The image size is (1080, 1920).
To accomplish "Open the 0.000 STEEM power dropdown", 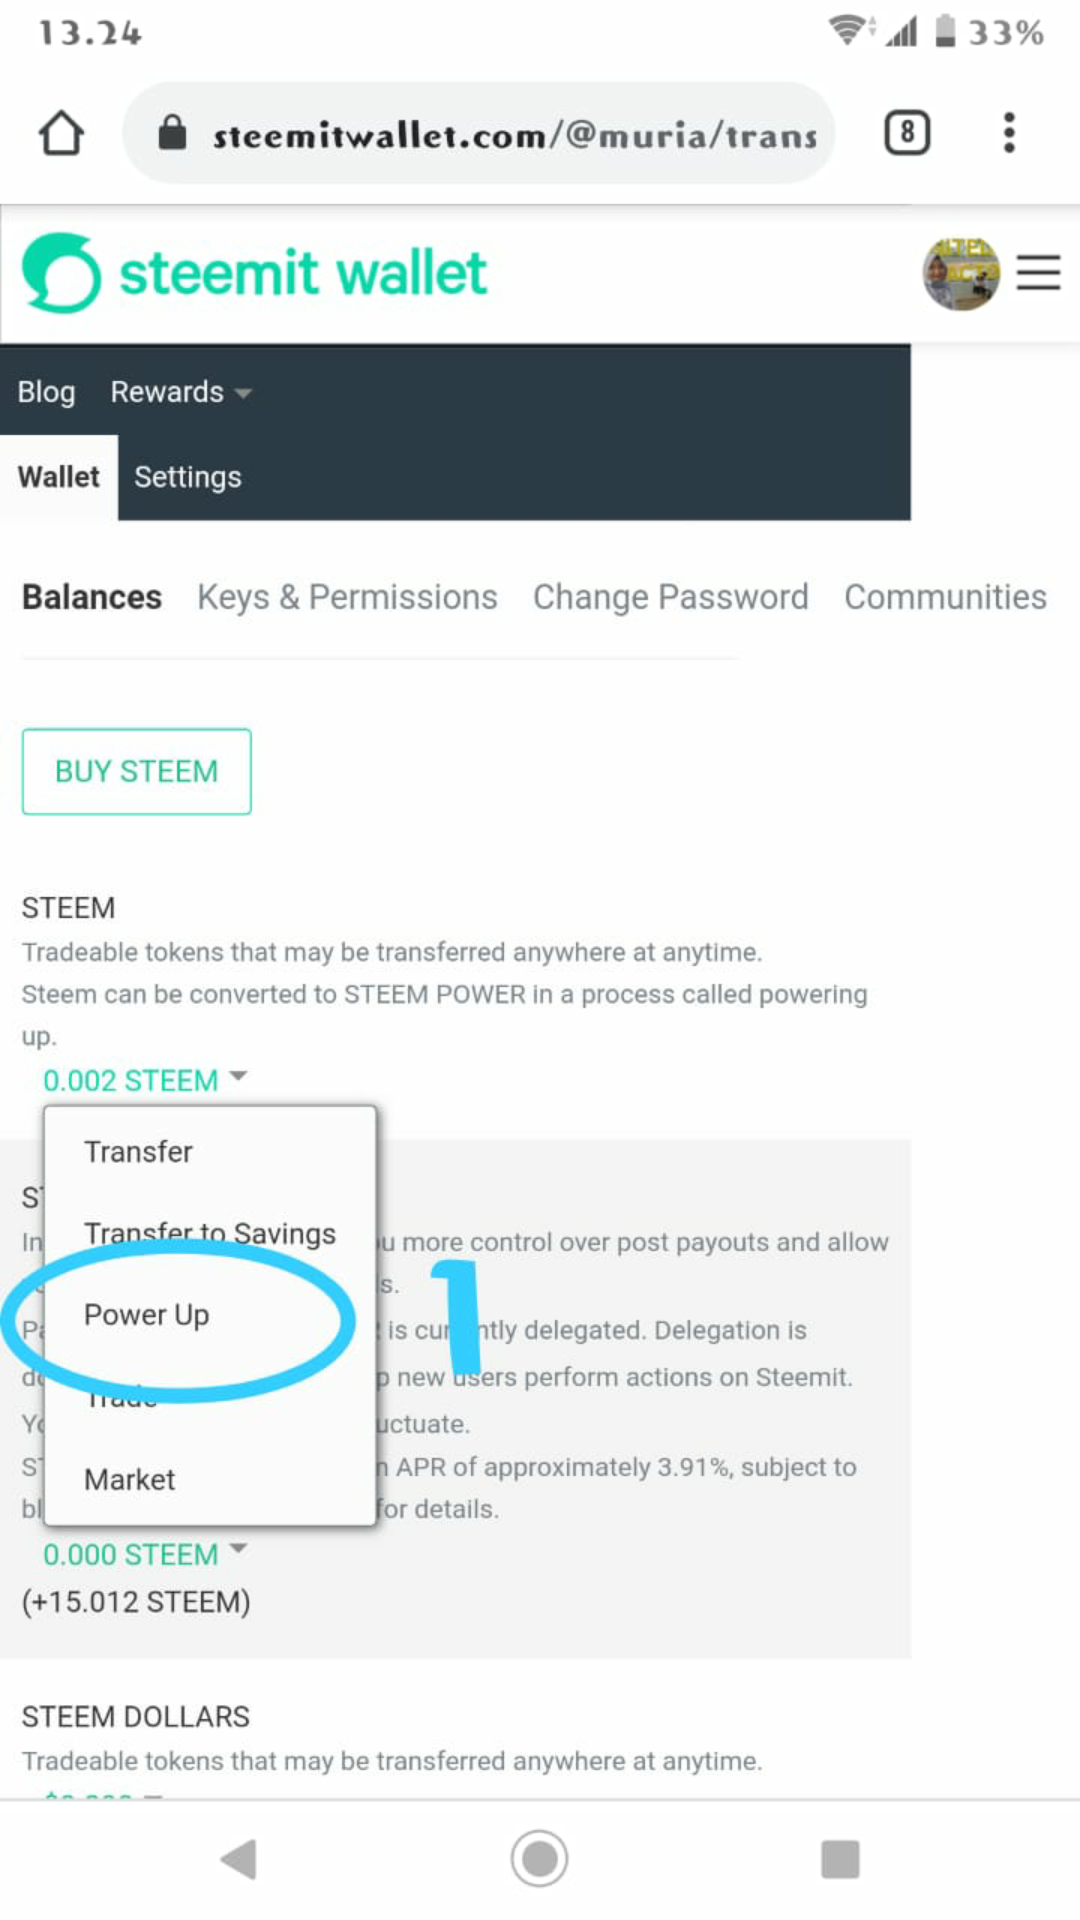I will point(144,1554).
